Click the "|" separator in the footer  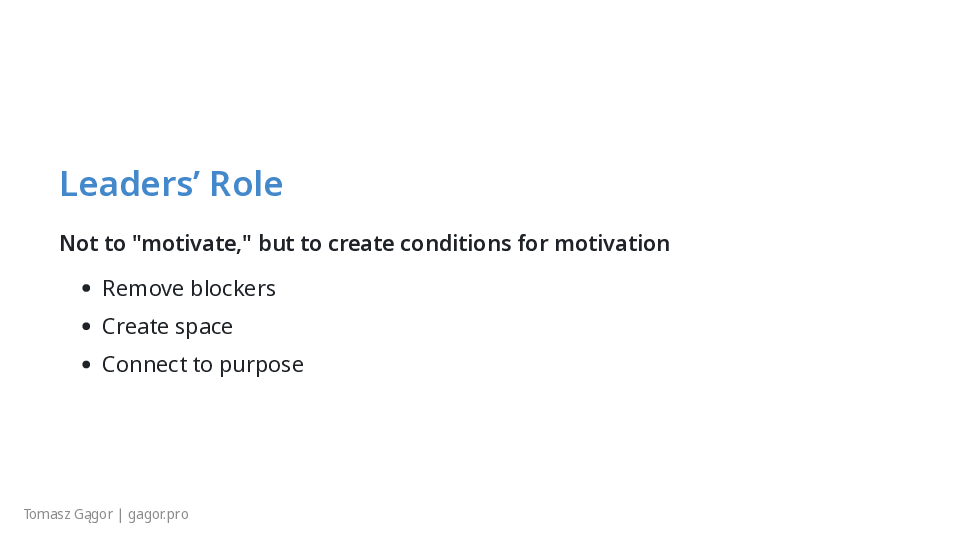120,515
